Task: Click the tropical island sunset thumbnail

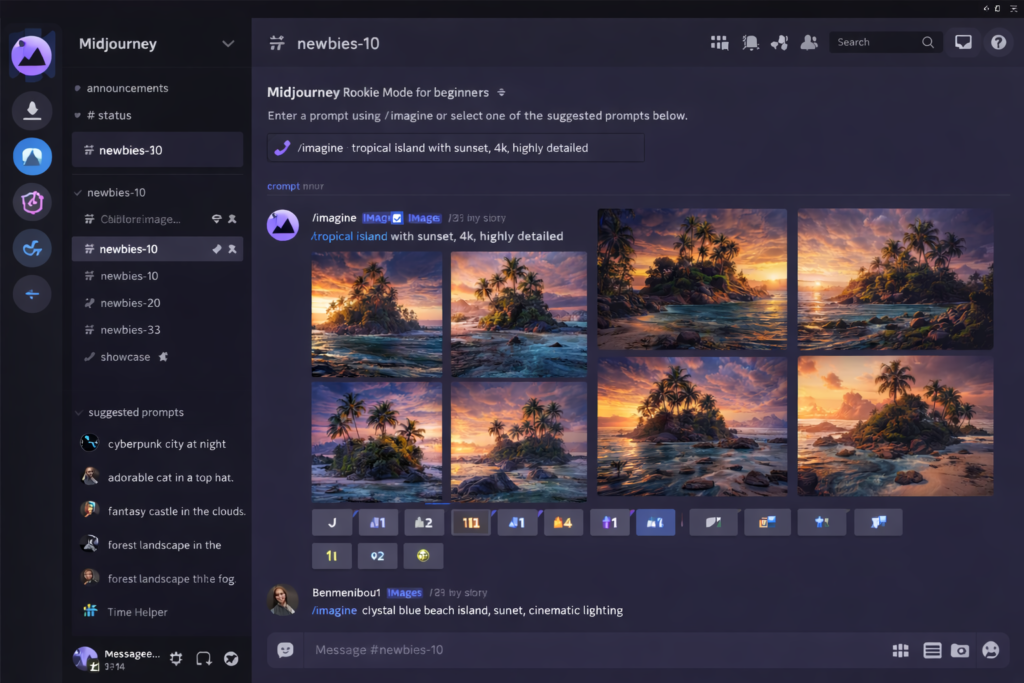Action: 376,315
